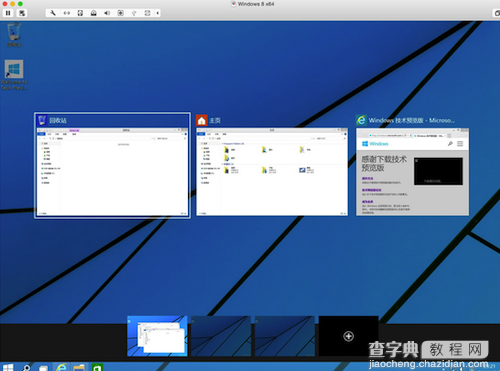Open taskbar search magnifier

point(26,367)
